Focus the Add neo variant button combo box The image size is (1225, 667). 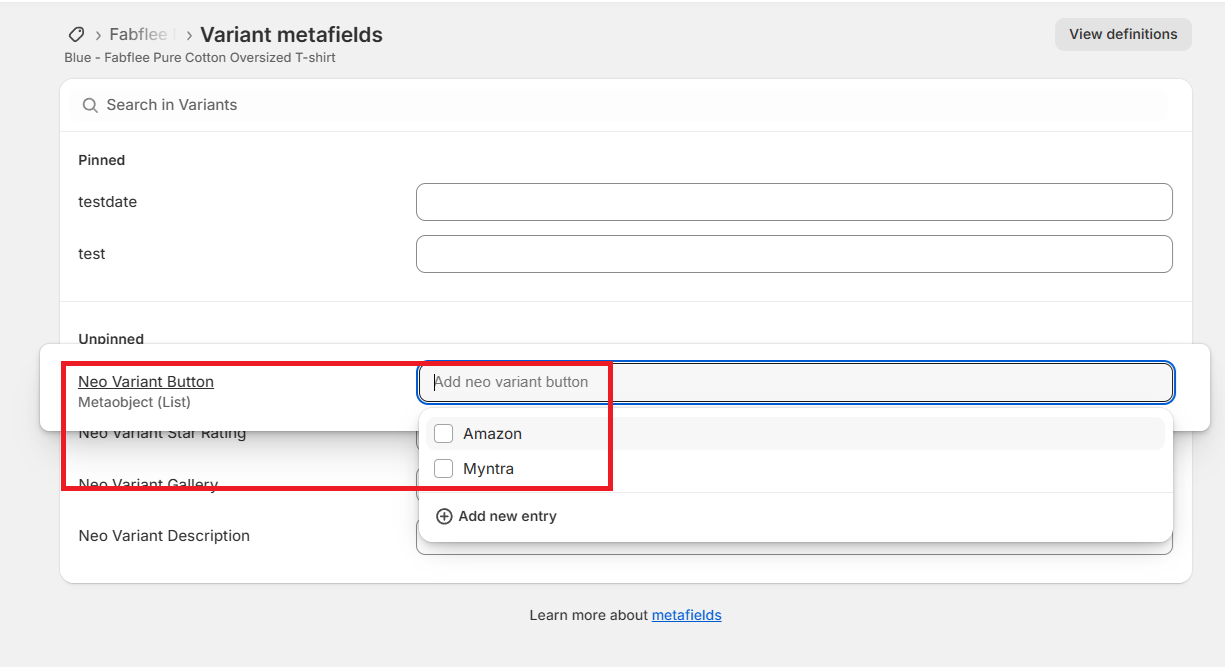(795, 382)
